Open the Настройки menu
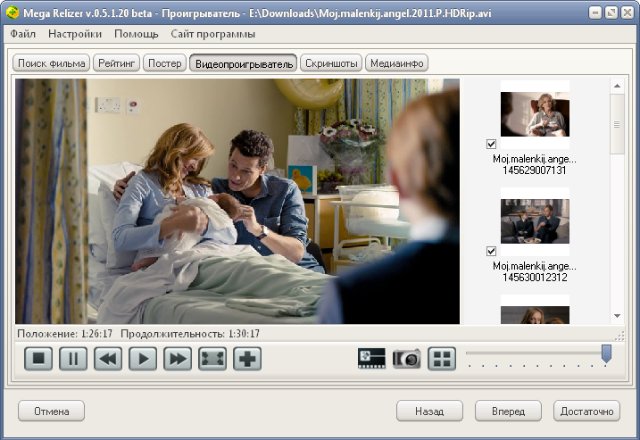This screenshot has height=440, width=640. (75, 34)
